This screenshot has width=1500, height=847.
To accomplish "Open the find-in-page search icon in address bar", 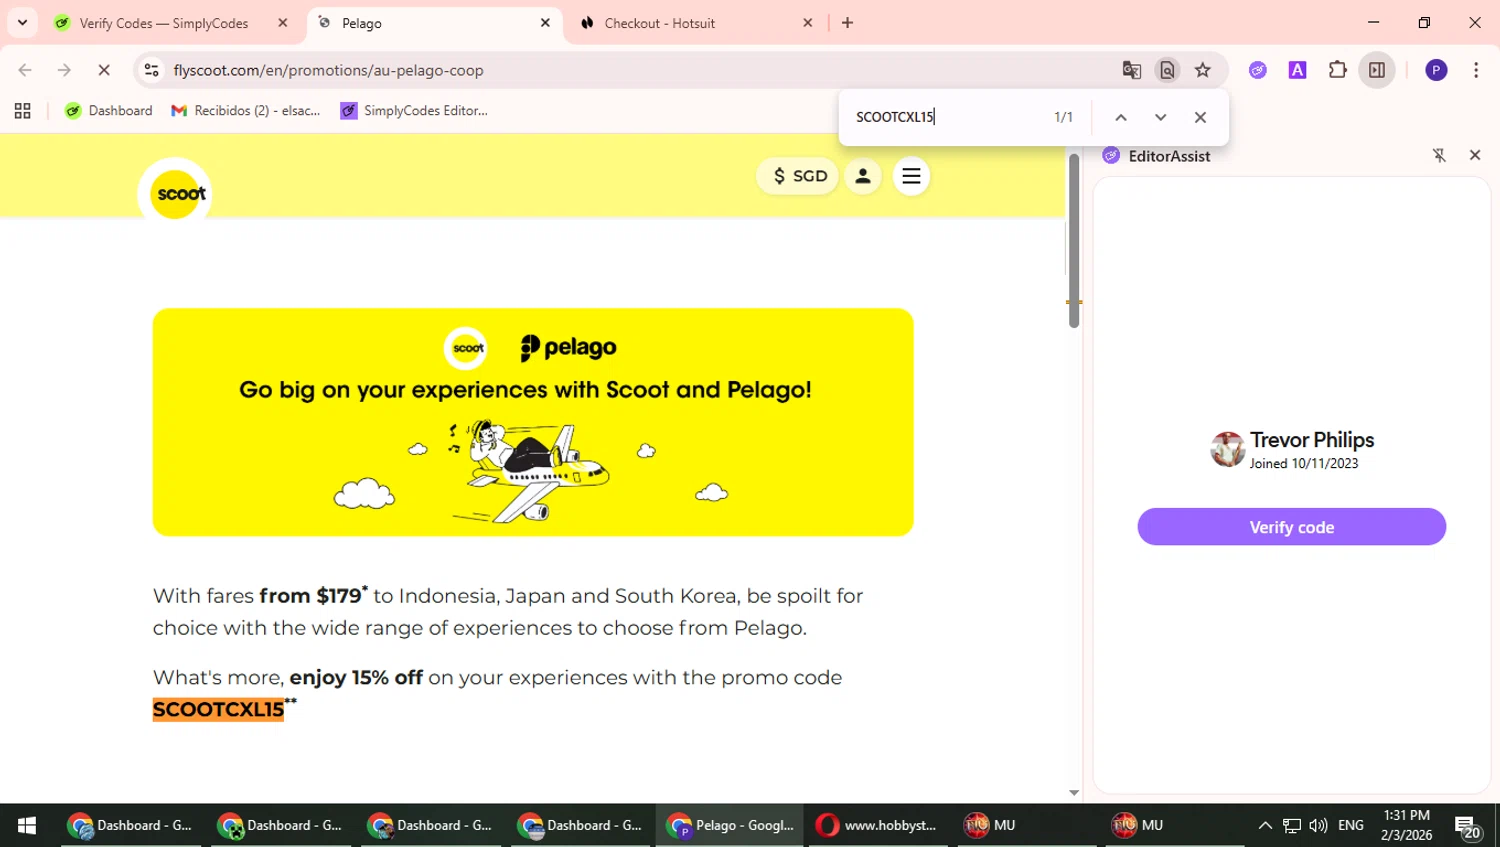I will click(1167, 70).
